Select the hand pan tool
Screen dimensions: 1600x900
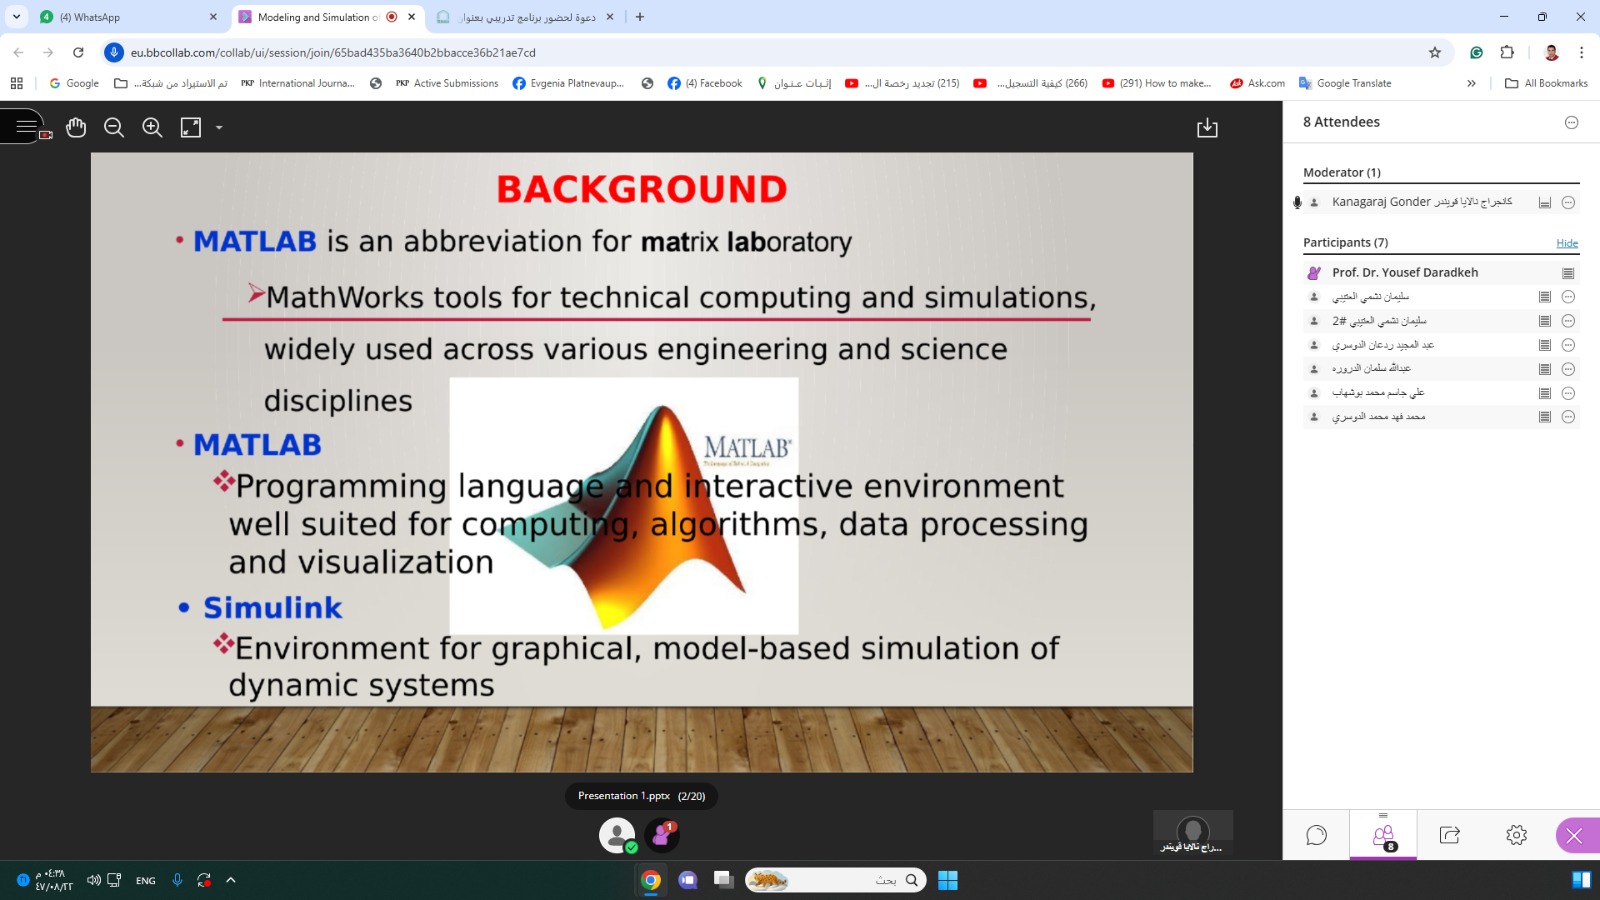[x=76, y=127]
